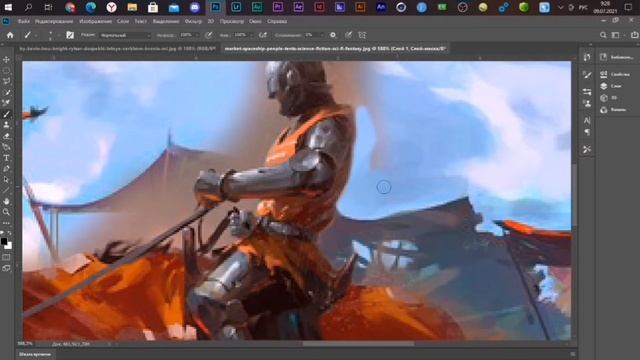This screenshot has width=640, height=360.
Task: Change screen mode button in toolbox
Action: (x=6, y=268)
